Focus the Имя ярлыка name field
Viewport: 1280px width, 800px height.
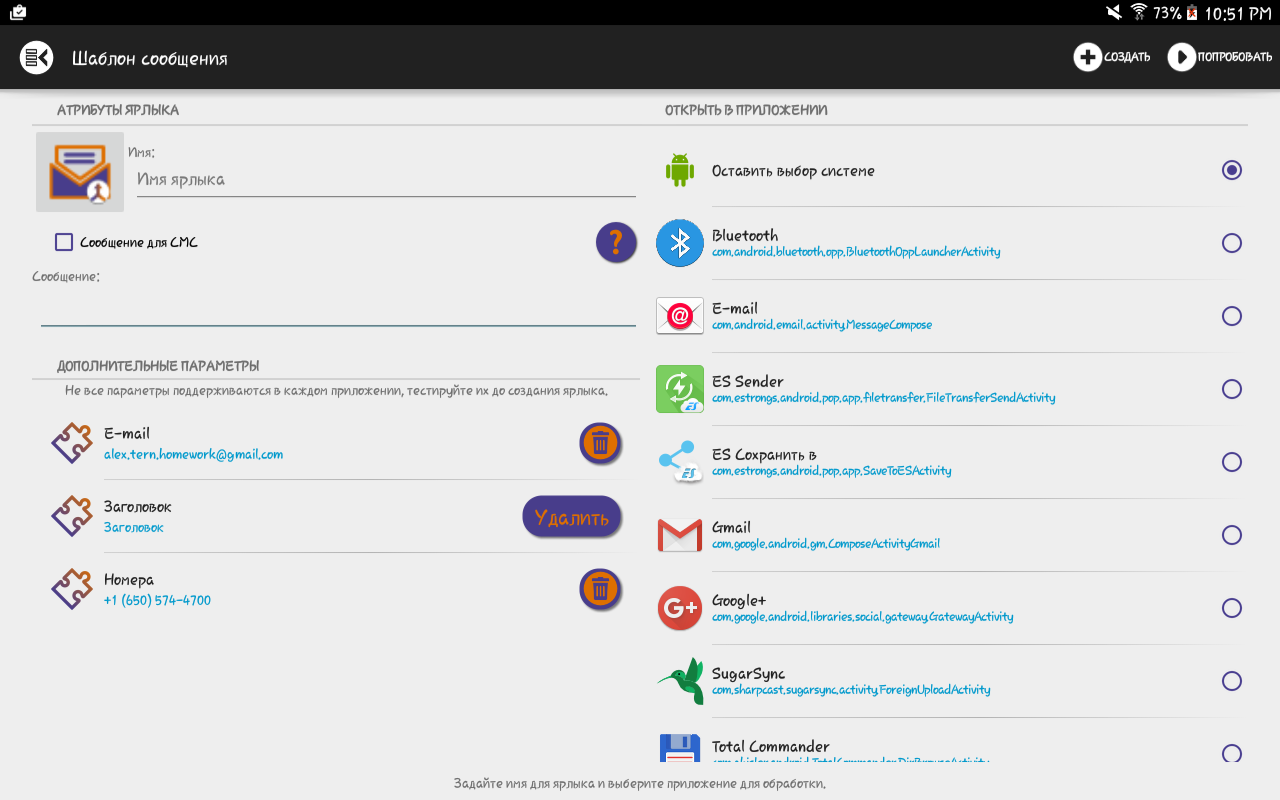coord(386,180)
